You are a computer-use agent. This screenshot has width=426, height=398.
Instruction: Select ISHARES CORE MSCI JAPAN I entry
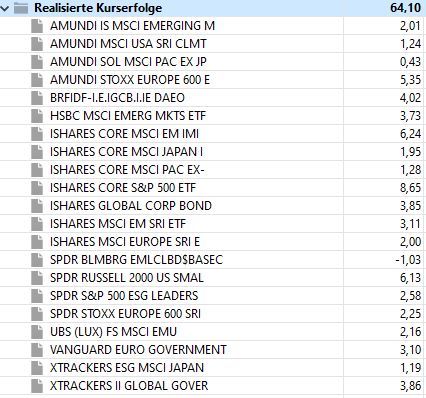tap(126, 152)
